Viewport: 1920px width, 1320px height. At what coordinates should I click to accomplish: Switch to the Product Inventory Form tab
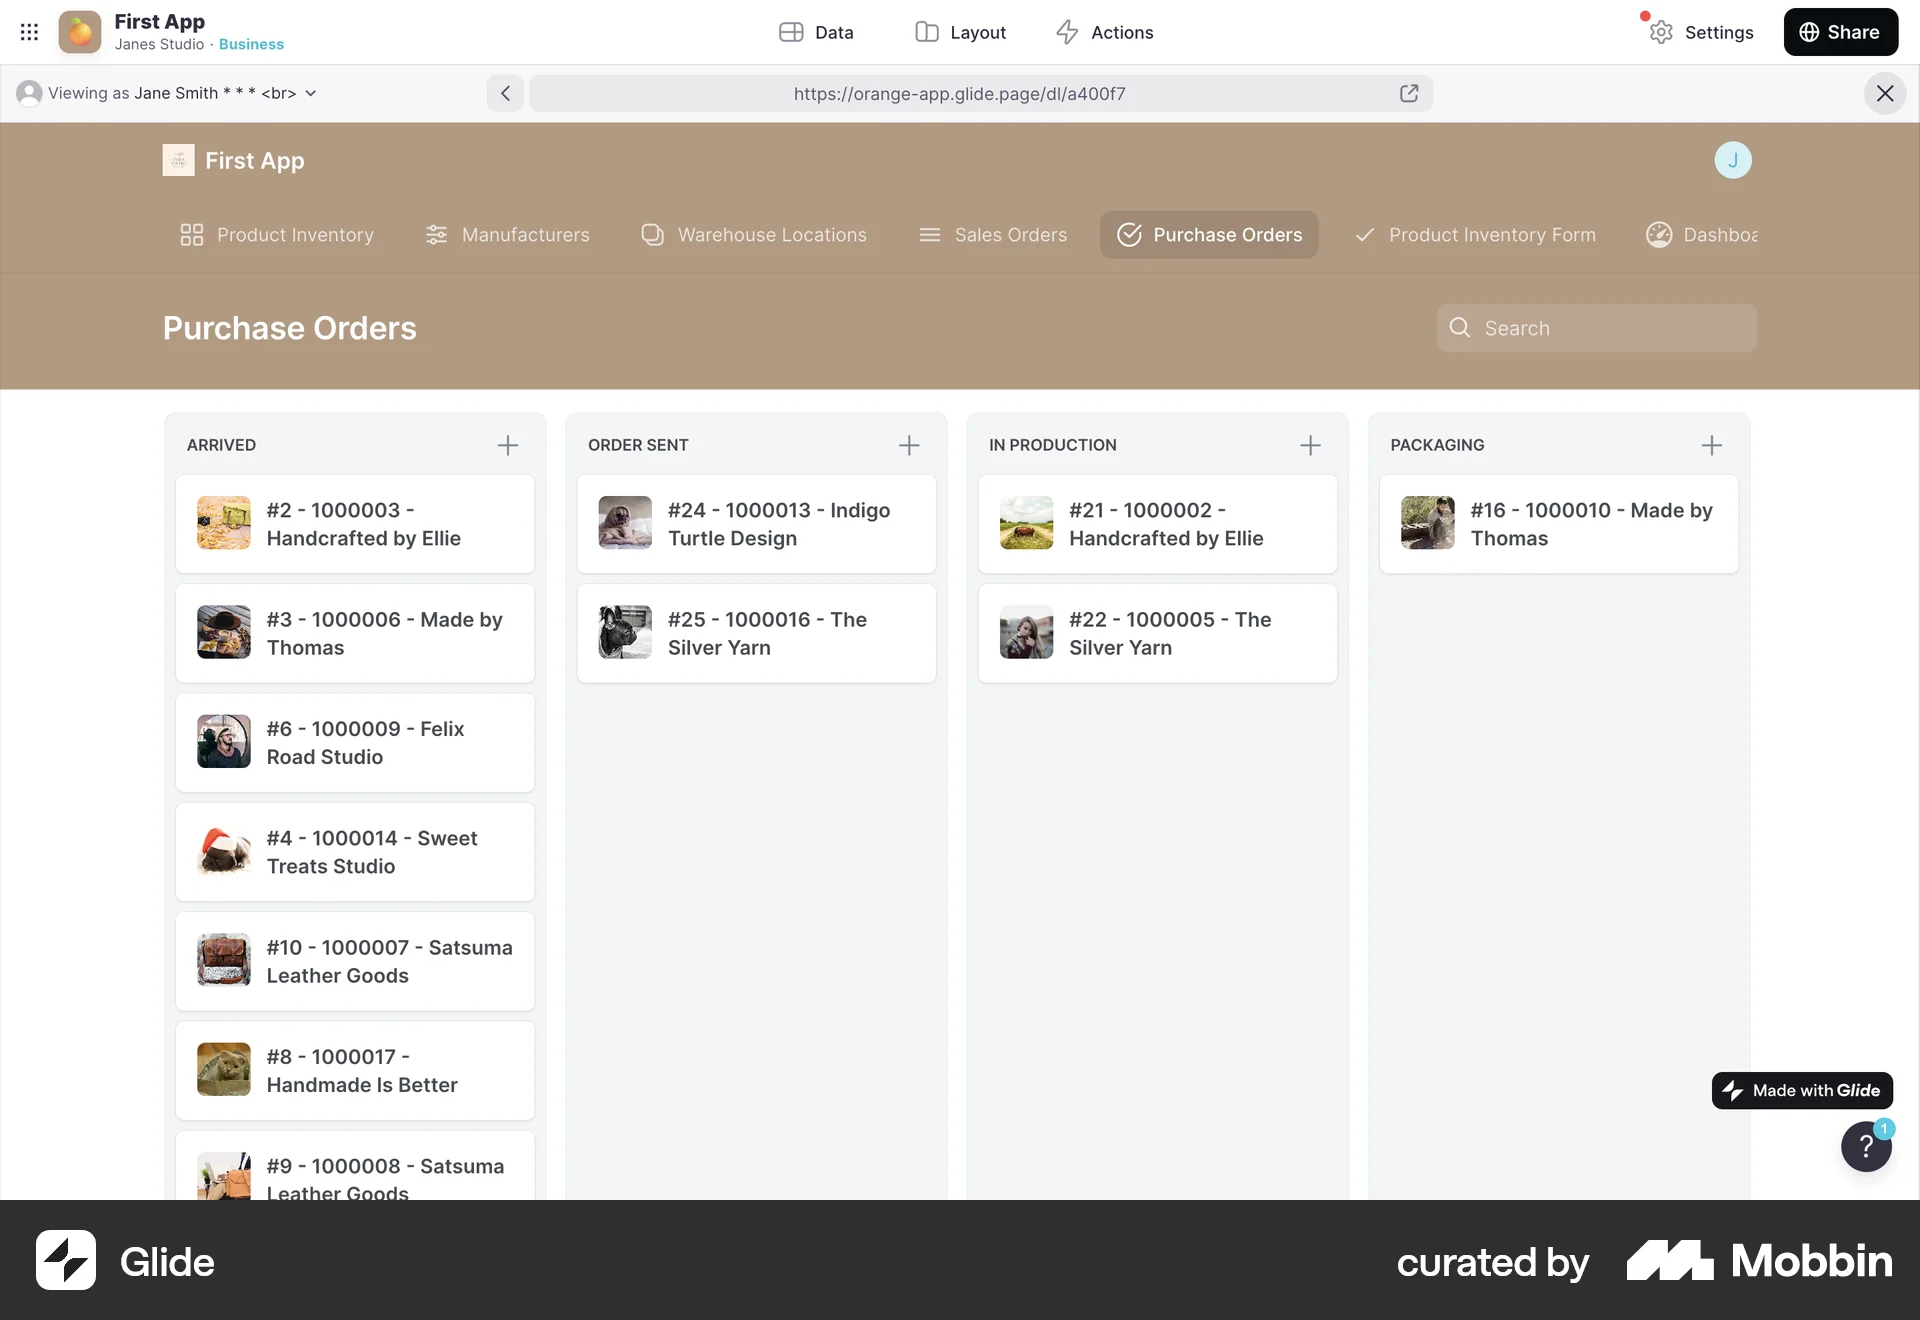click(x=1475, y=234)
